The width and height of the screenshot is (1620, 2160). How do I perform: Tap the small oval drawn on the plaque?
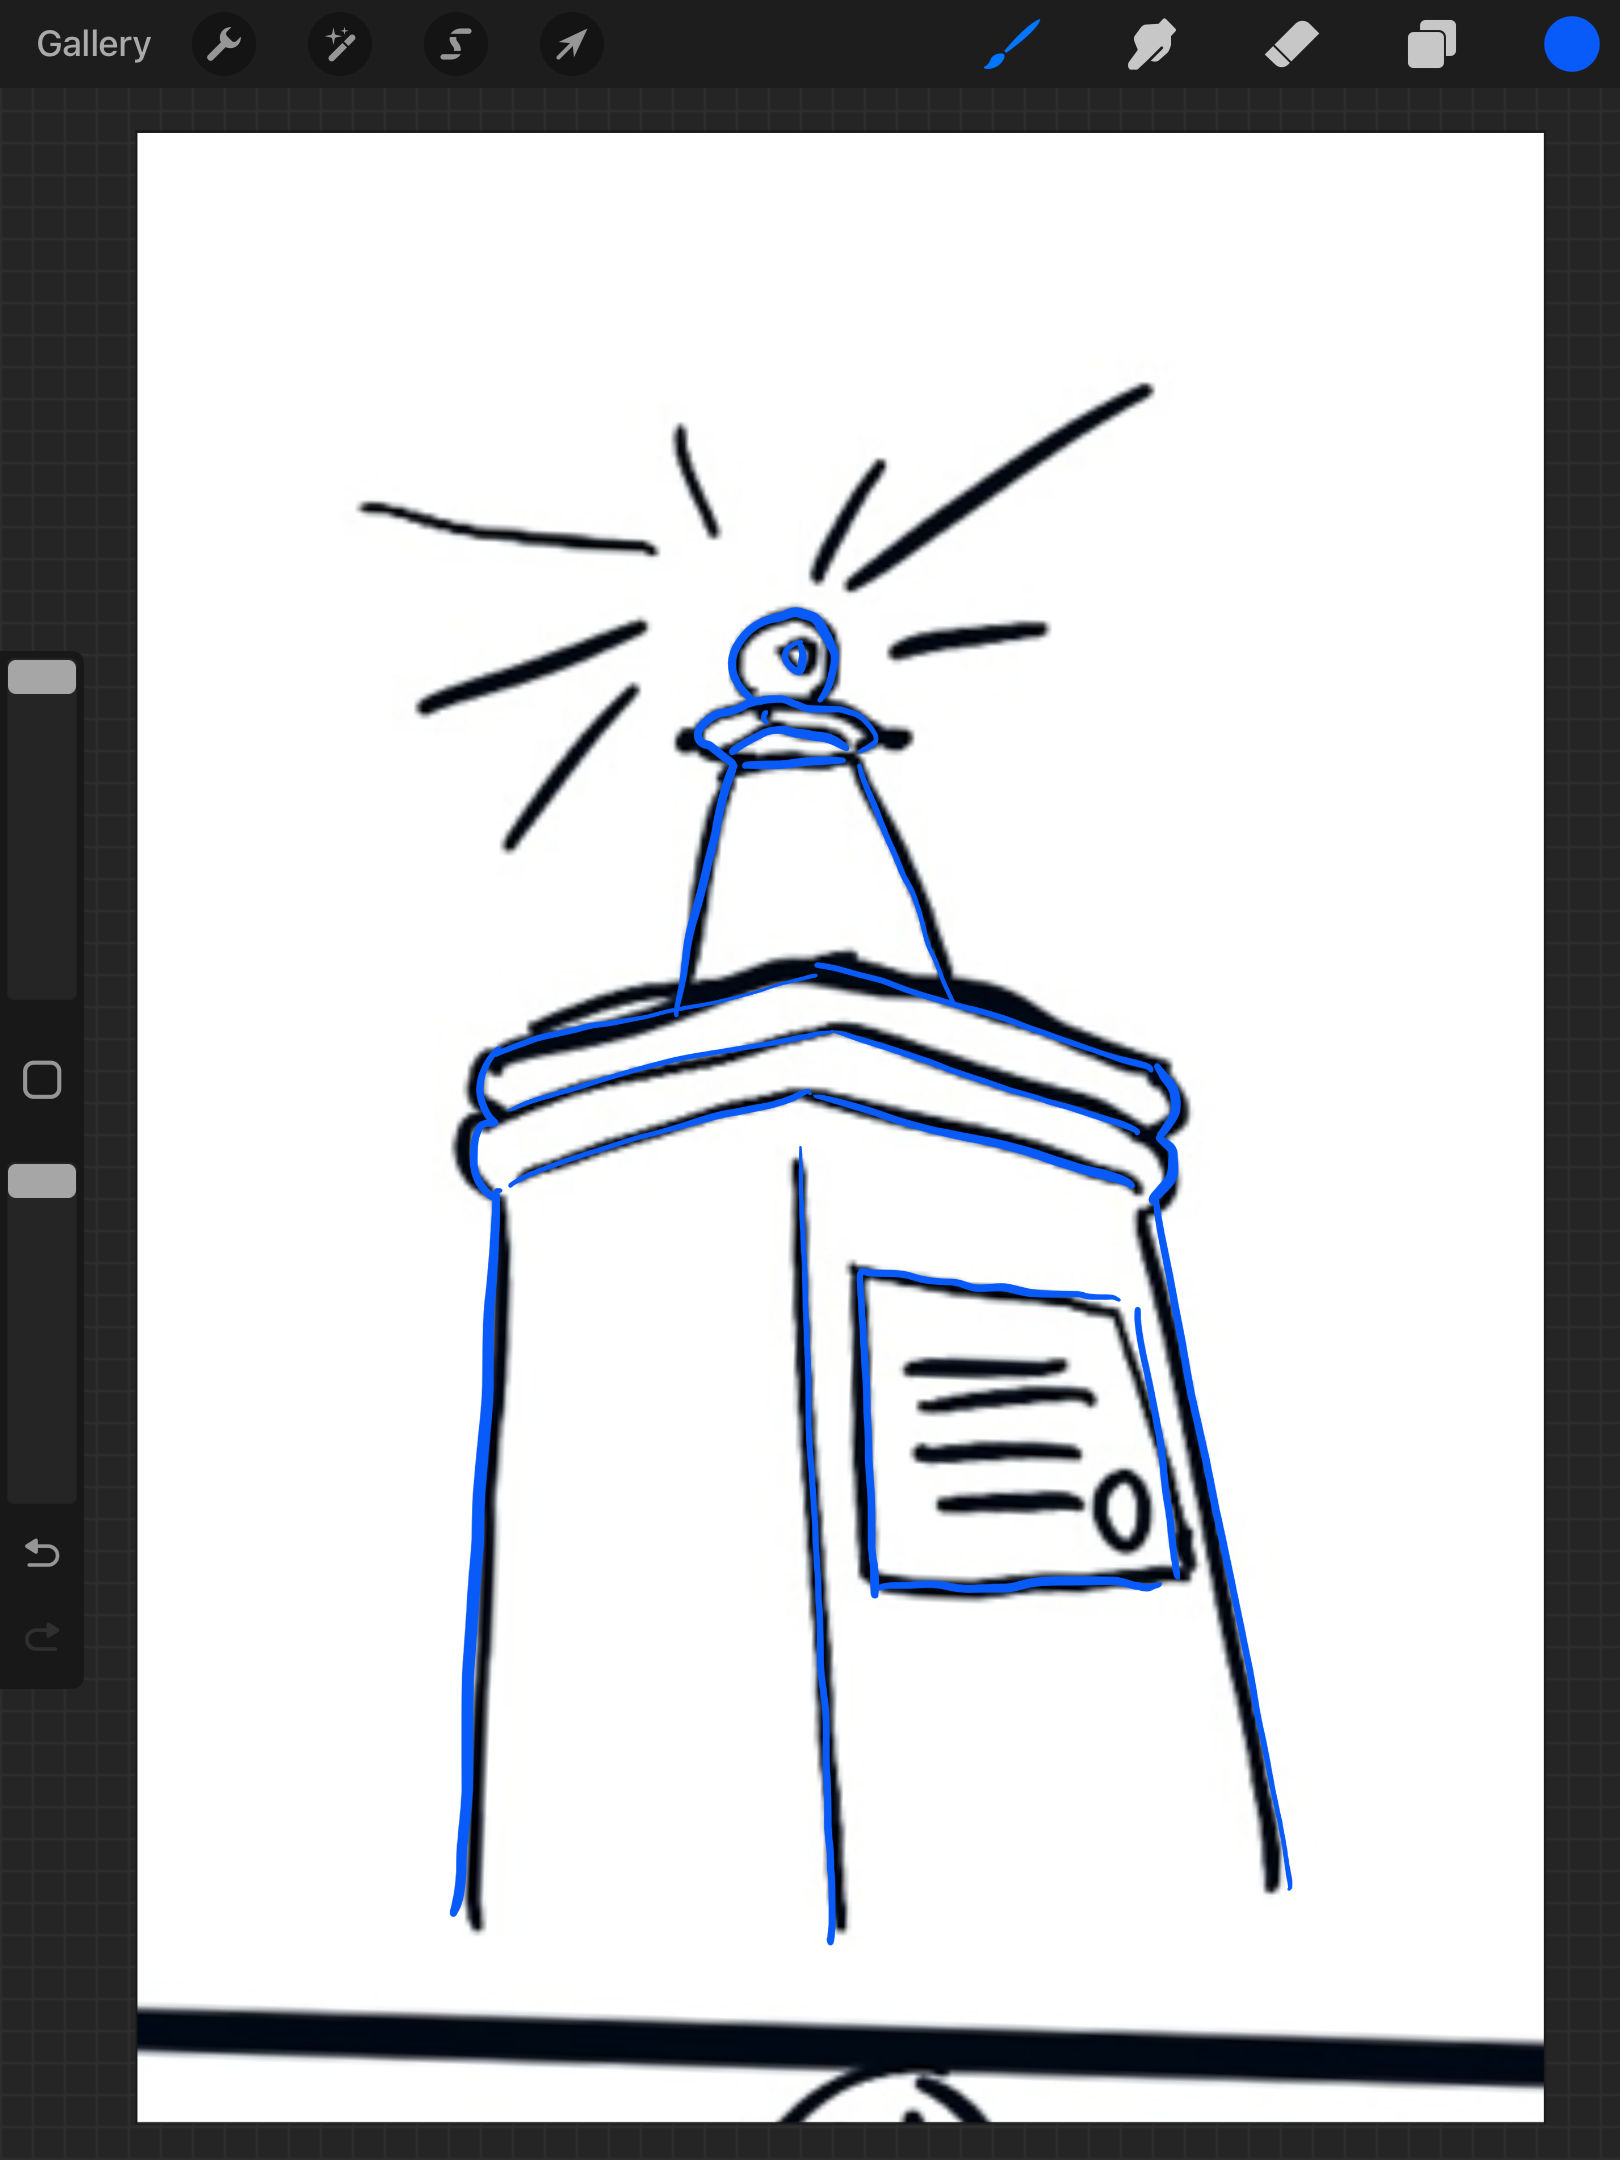pos(1121,1510)
